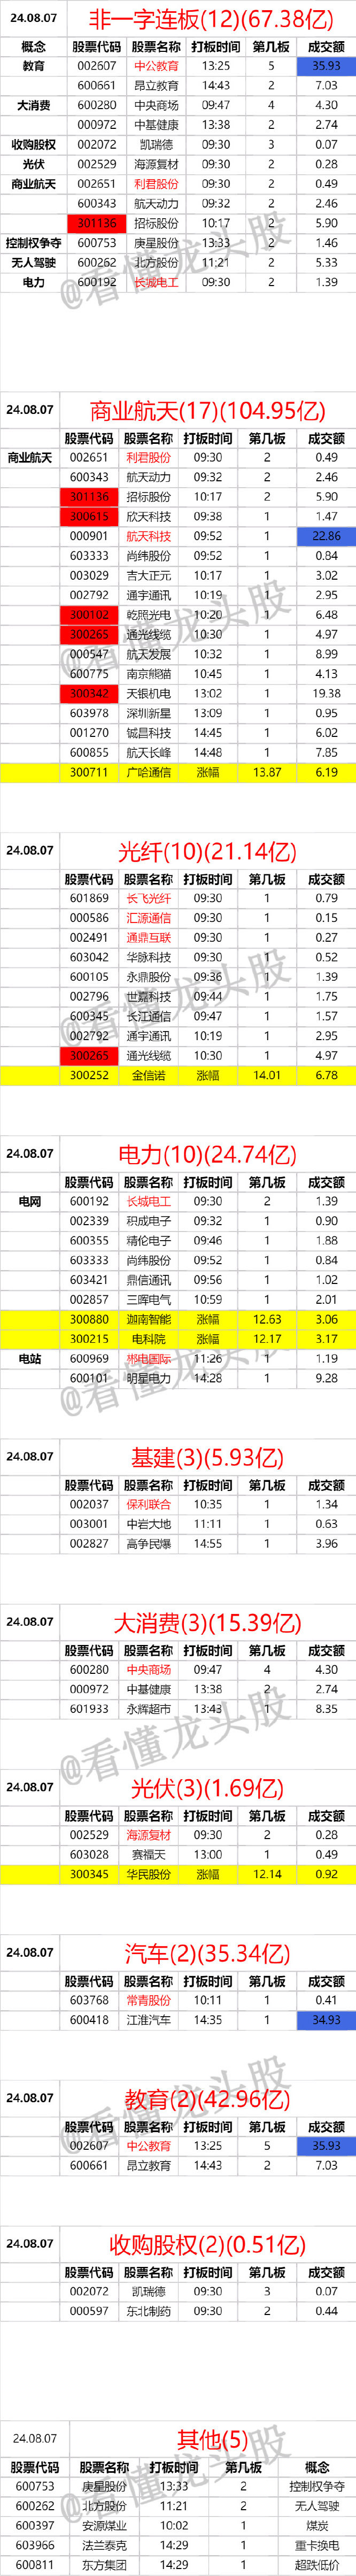356x2576 pixels.
Task: Click the highlighted row name 电科院
Action: tap(148, 1338)
